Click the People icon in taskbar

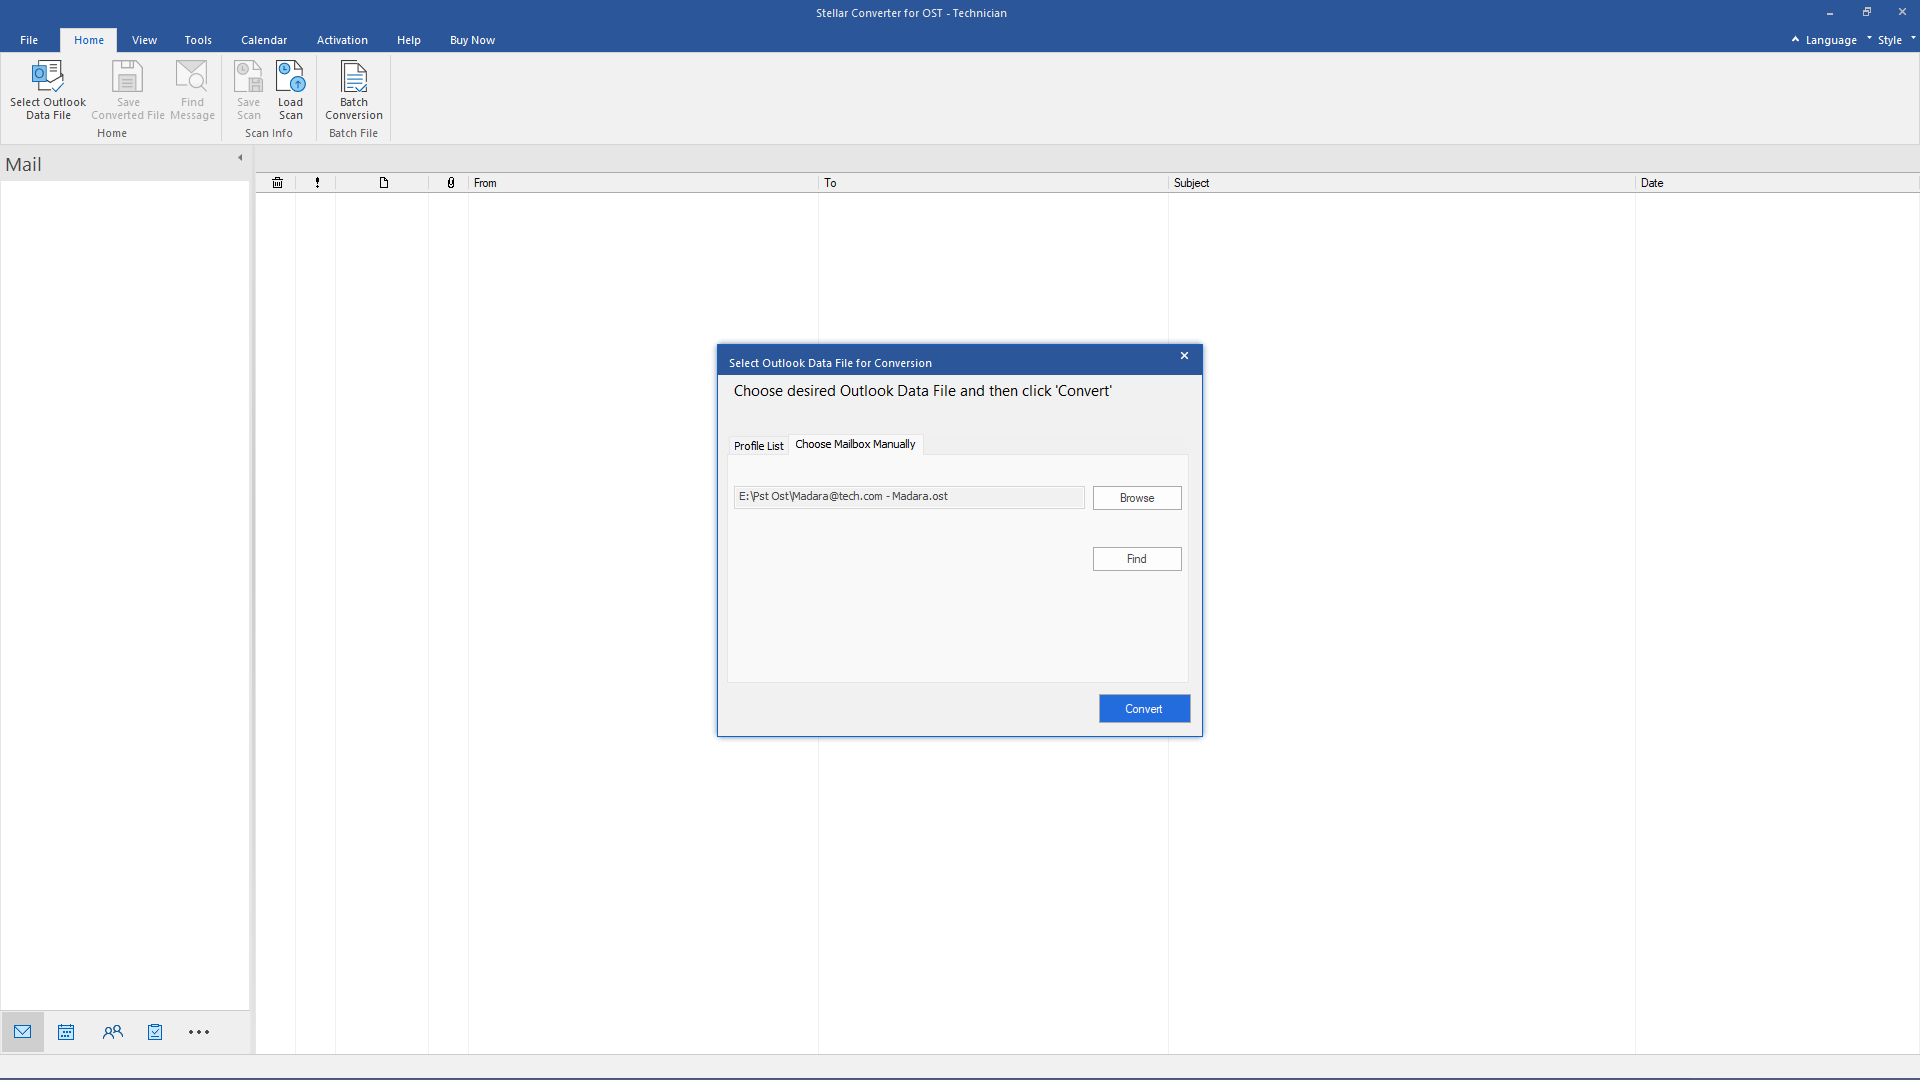[x=111, y=1033]
